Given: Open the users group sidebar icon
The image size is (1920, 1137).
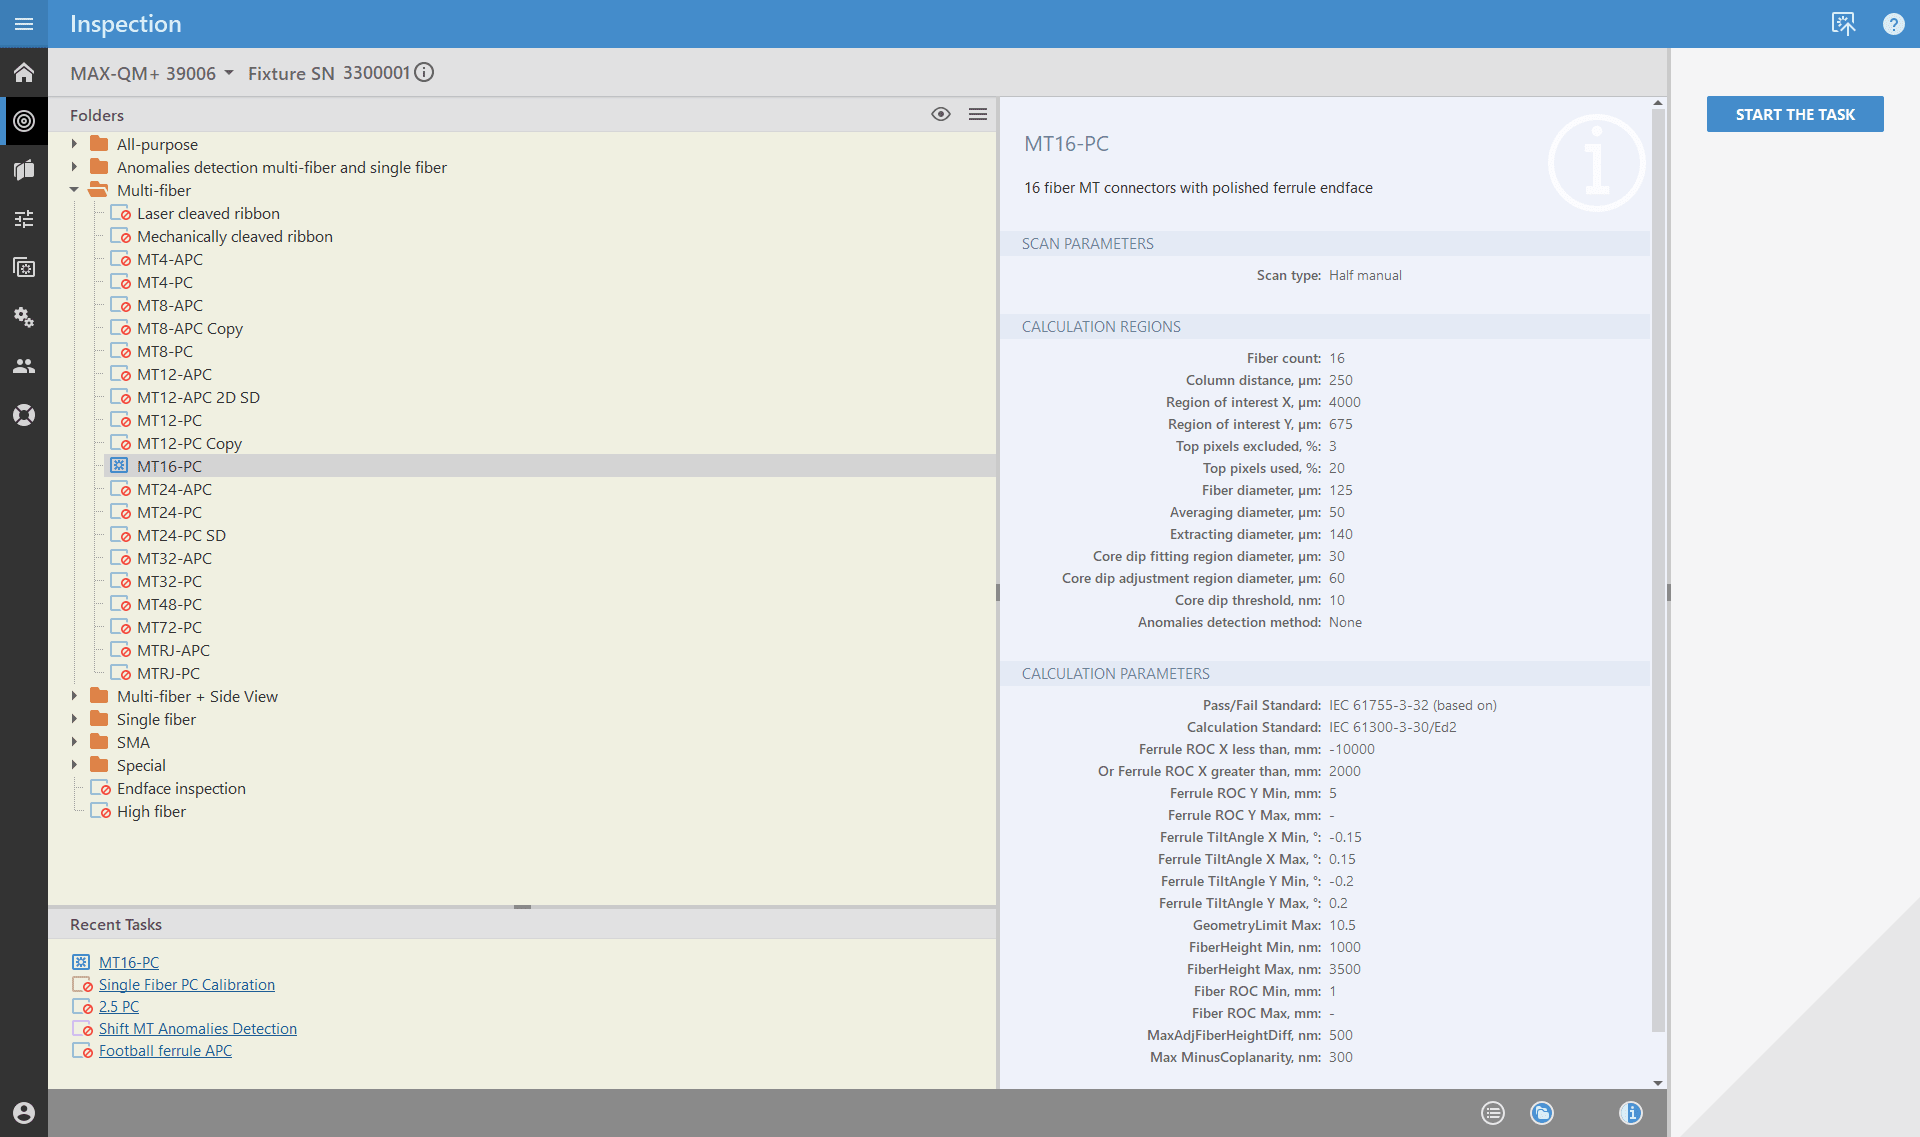Looking at the screenshot, I should (x=24, y=366).
